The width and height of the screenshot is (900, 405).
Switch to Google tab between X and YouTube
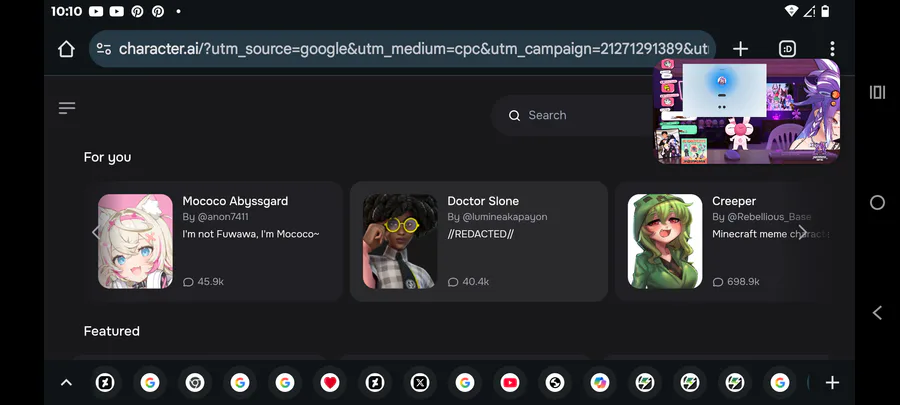464,383
